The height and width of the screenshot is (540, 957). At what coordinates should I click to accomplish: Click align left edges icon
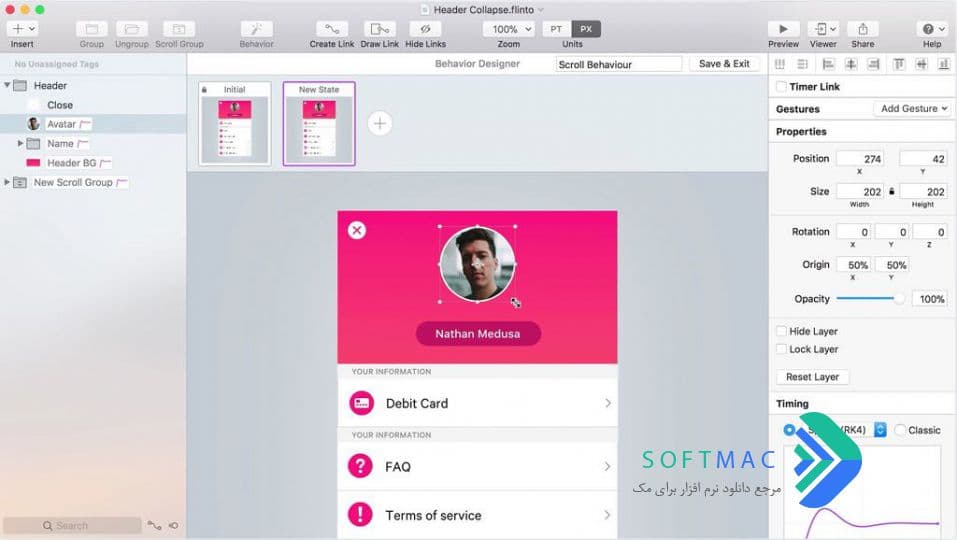pos(828,63)
